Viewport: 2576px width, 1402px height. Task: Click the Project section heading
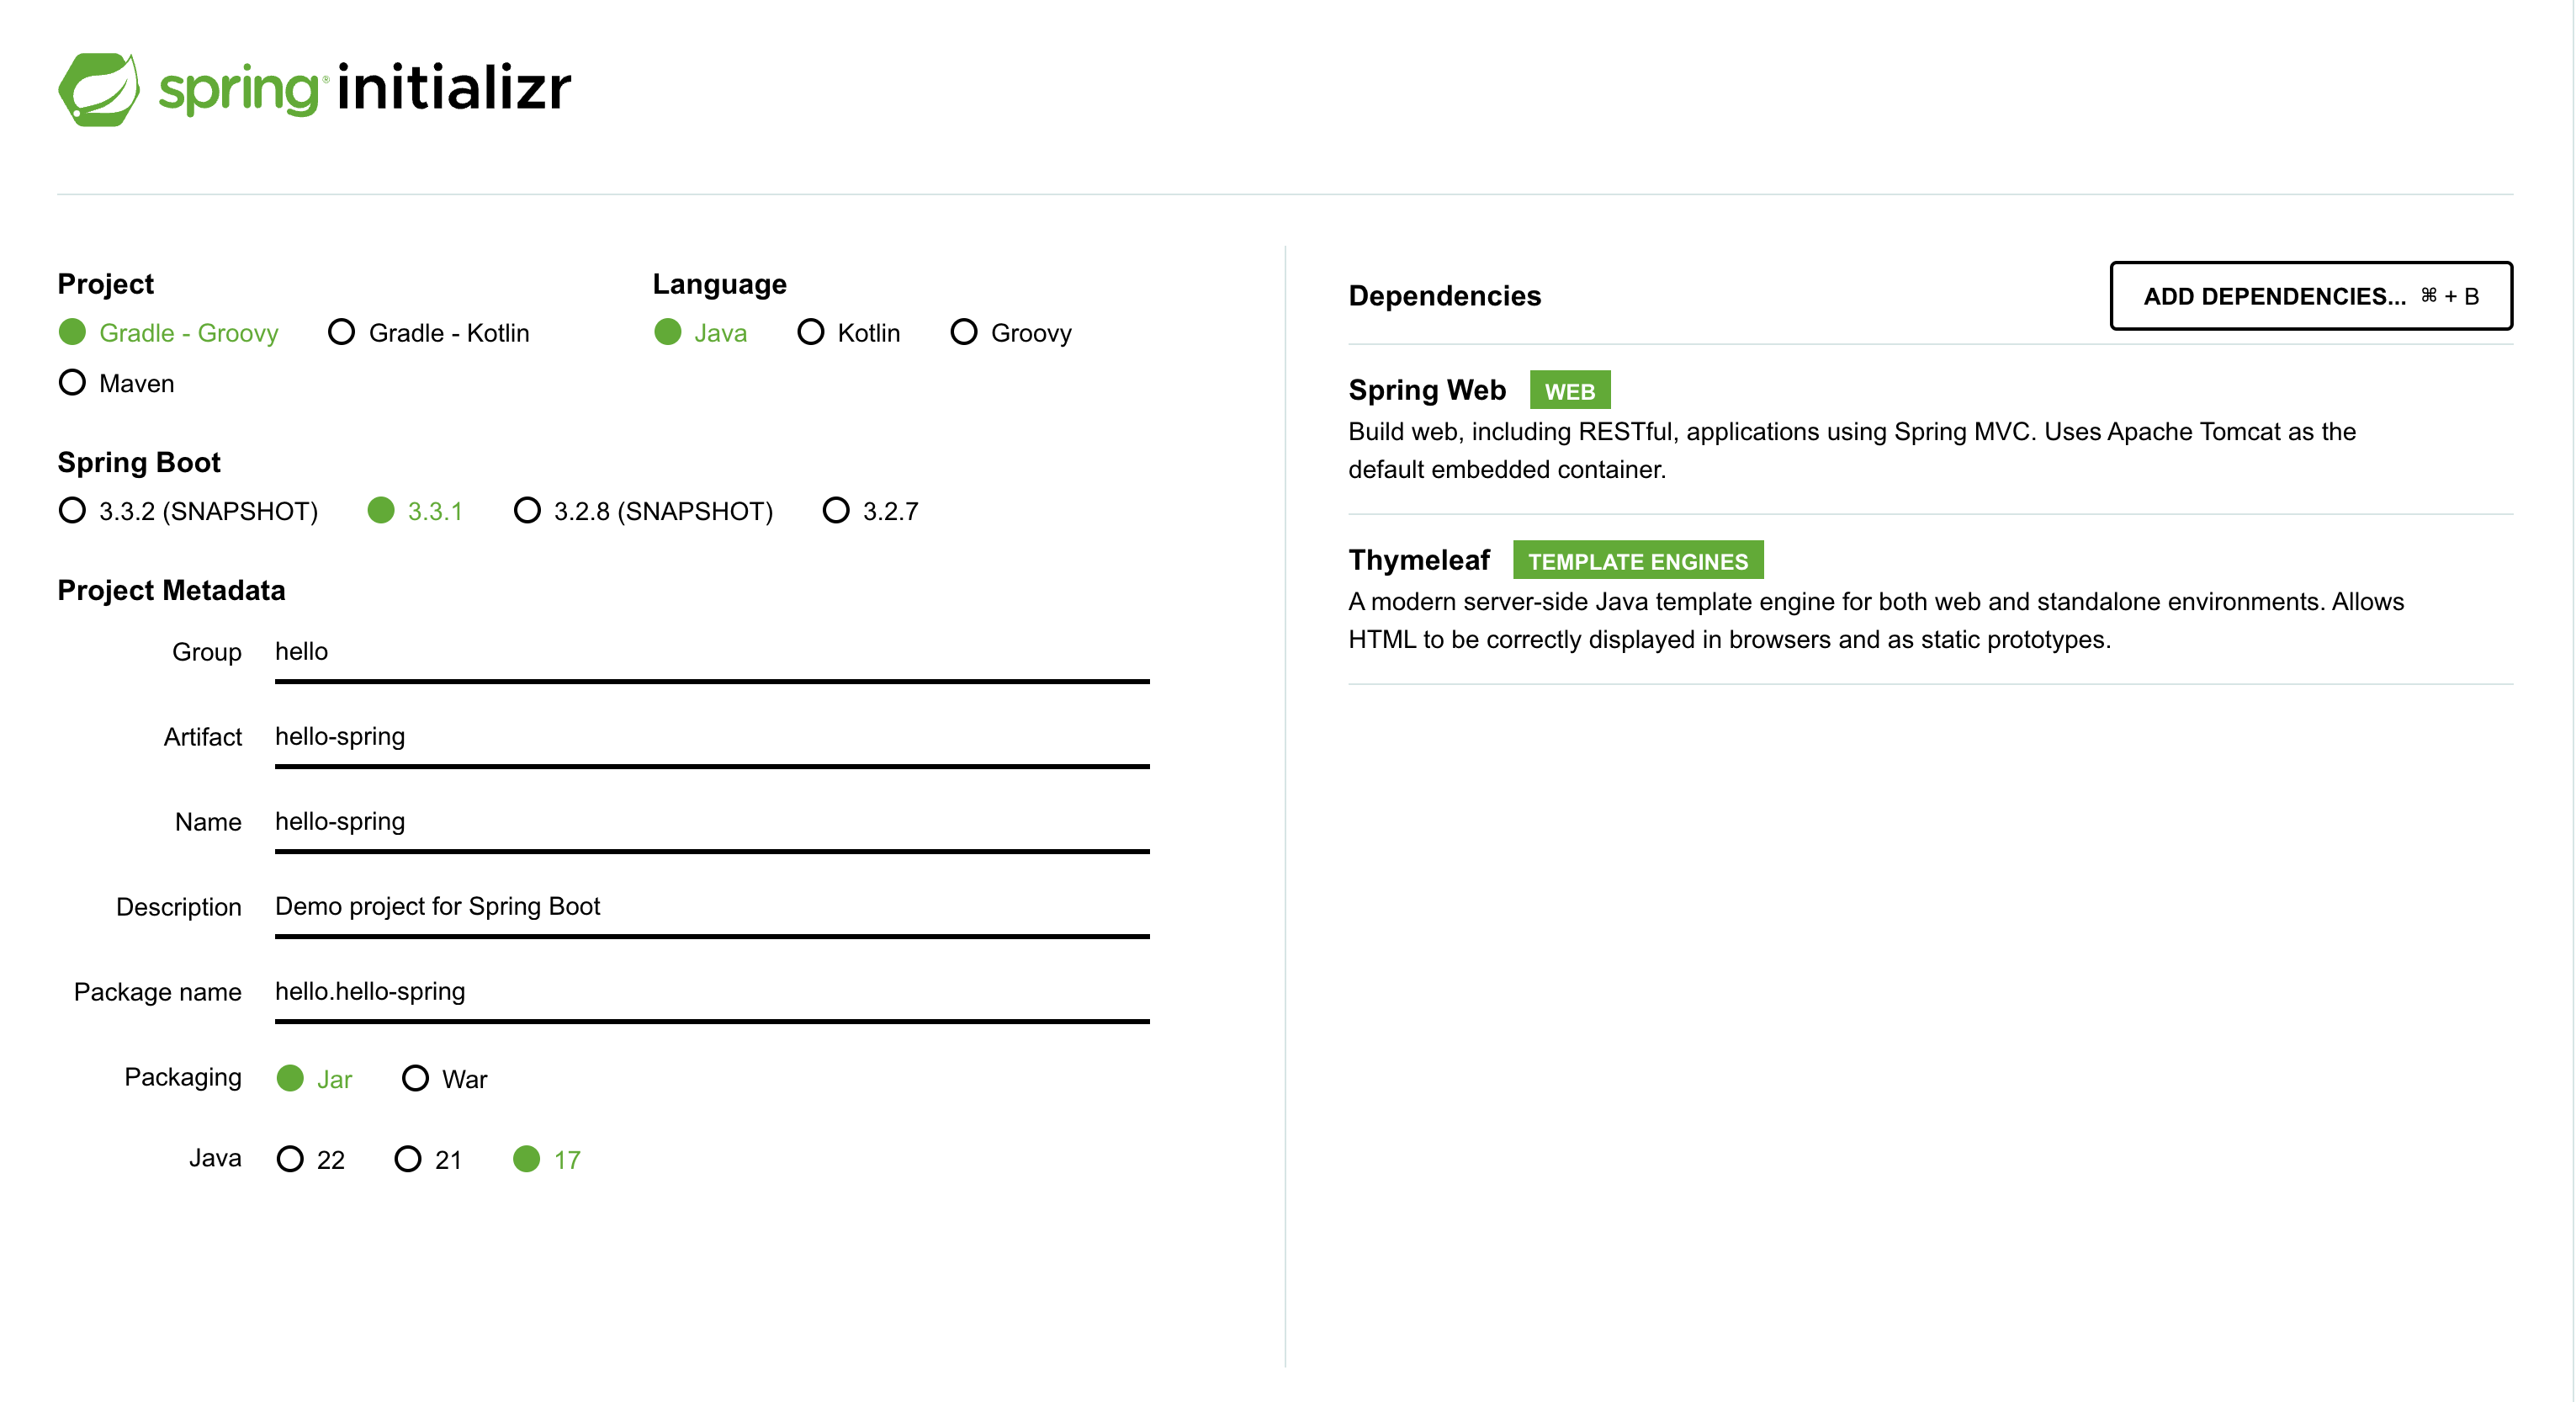coord(105,284)
